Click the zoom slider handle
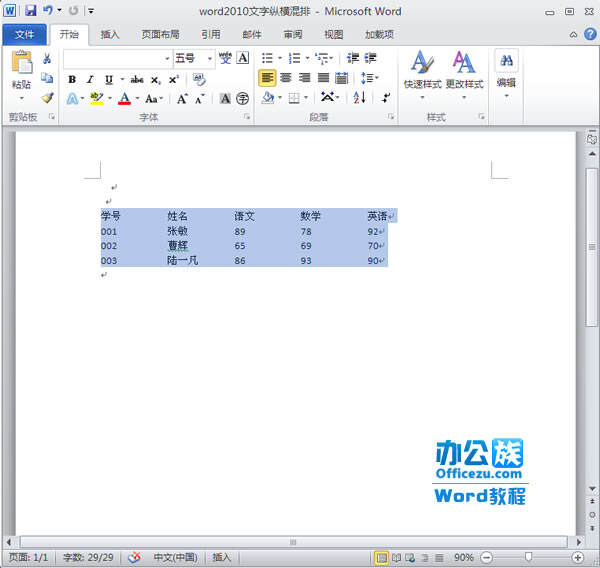 tap(528, 557)
